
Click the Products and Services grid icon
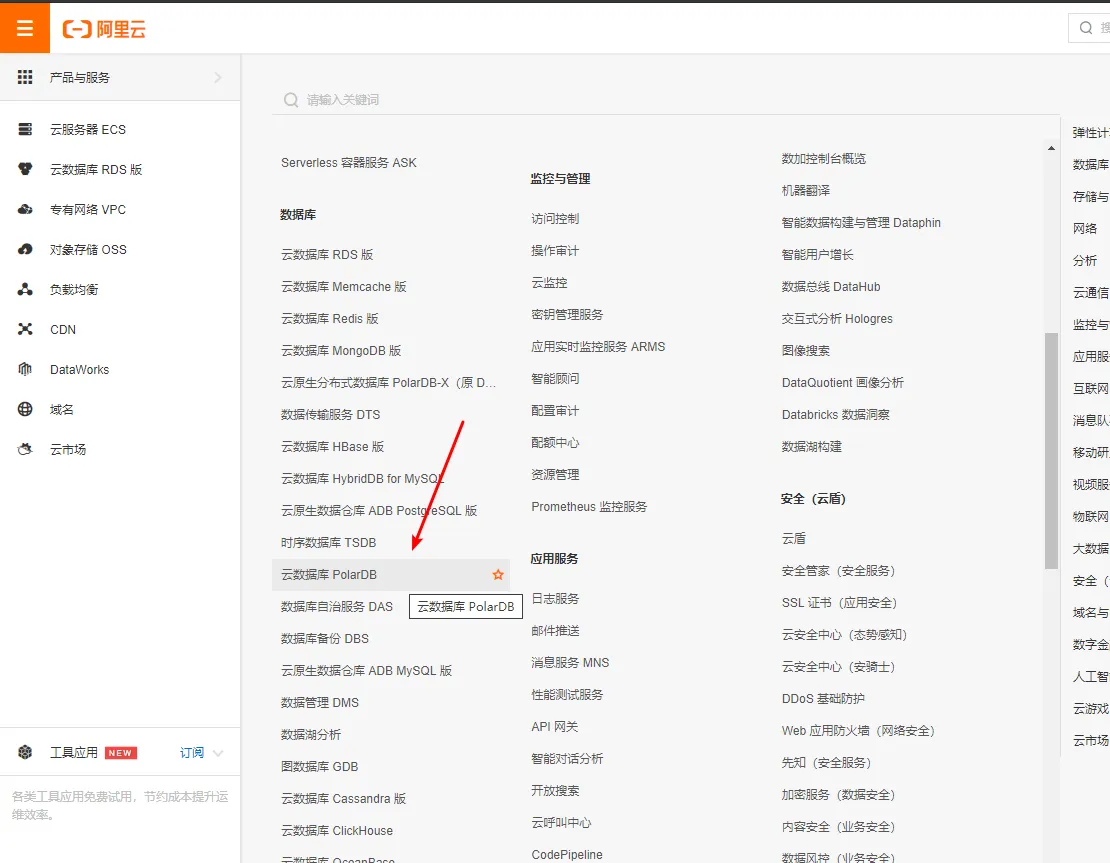coord(25,77)
